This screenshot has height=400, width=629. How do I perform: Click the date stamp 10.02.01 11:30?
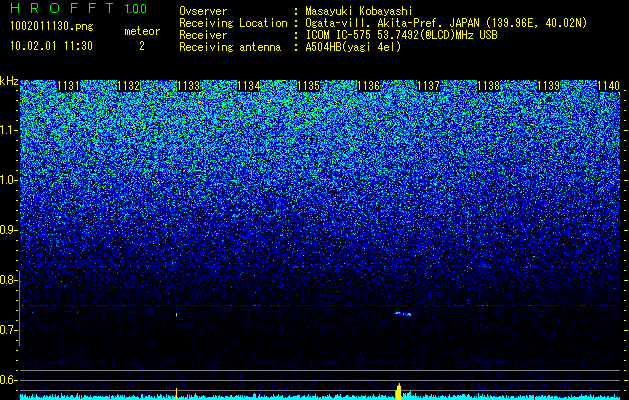pyautogui.click(x=51, y=46)
